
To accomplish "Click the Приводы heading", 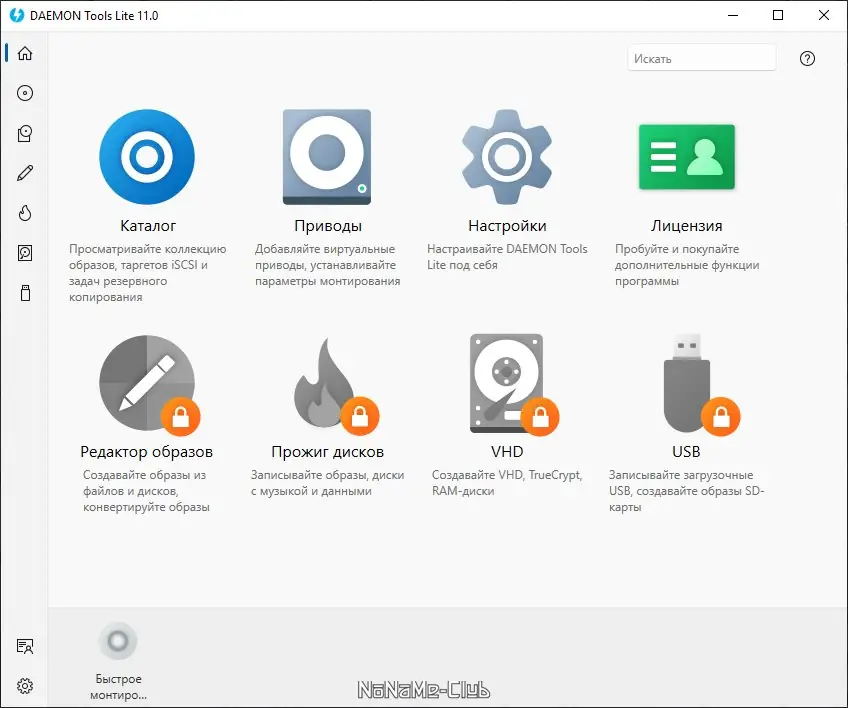I will (328, 226).
